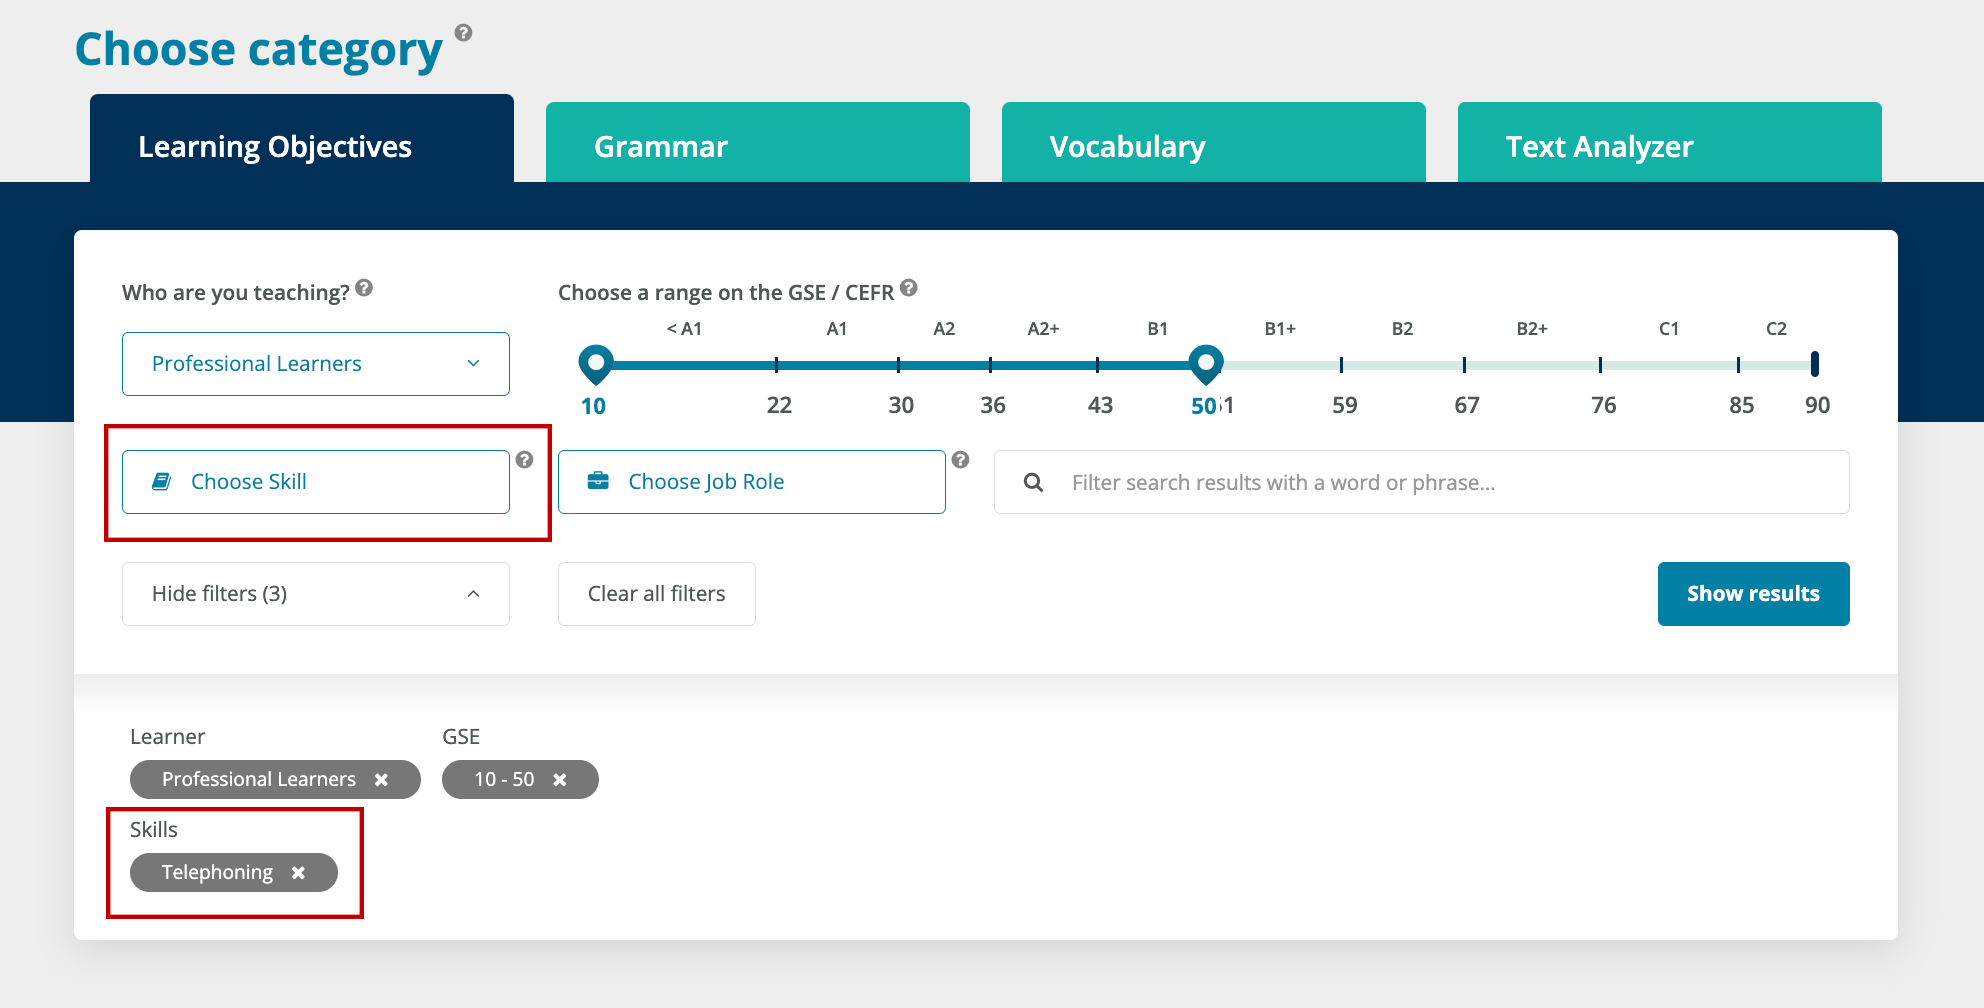Click the search magnifier icon

point(1033,483)
